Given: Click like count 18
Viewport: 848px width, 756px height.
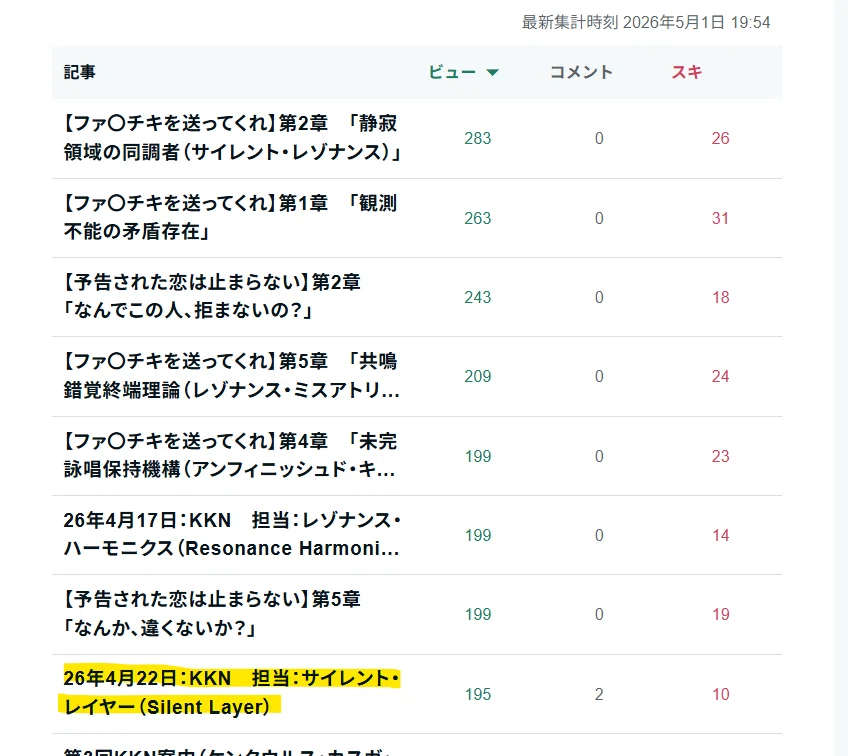Looking at the screenshot, I should (x=720, y=297).
